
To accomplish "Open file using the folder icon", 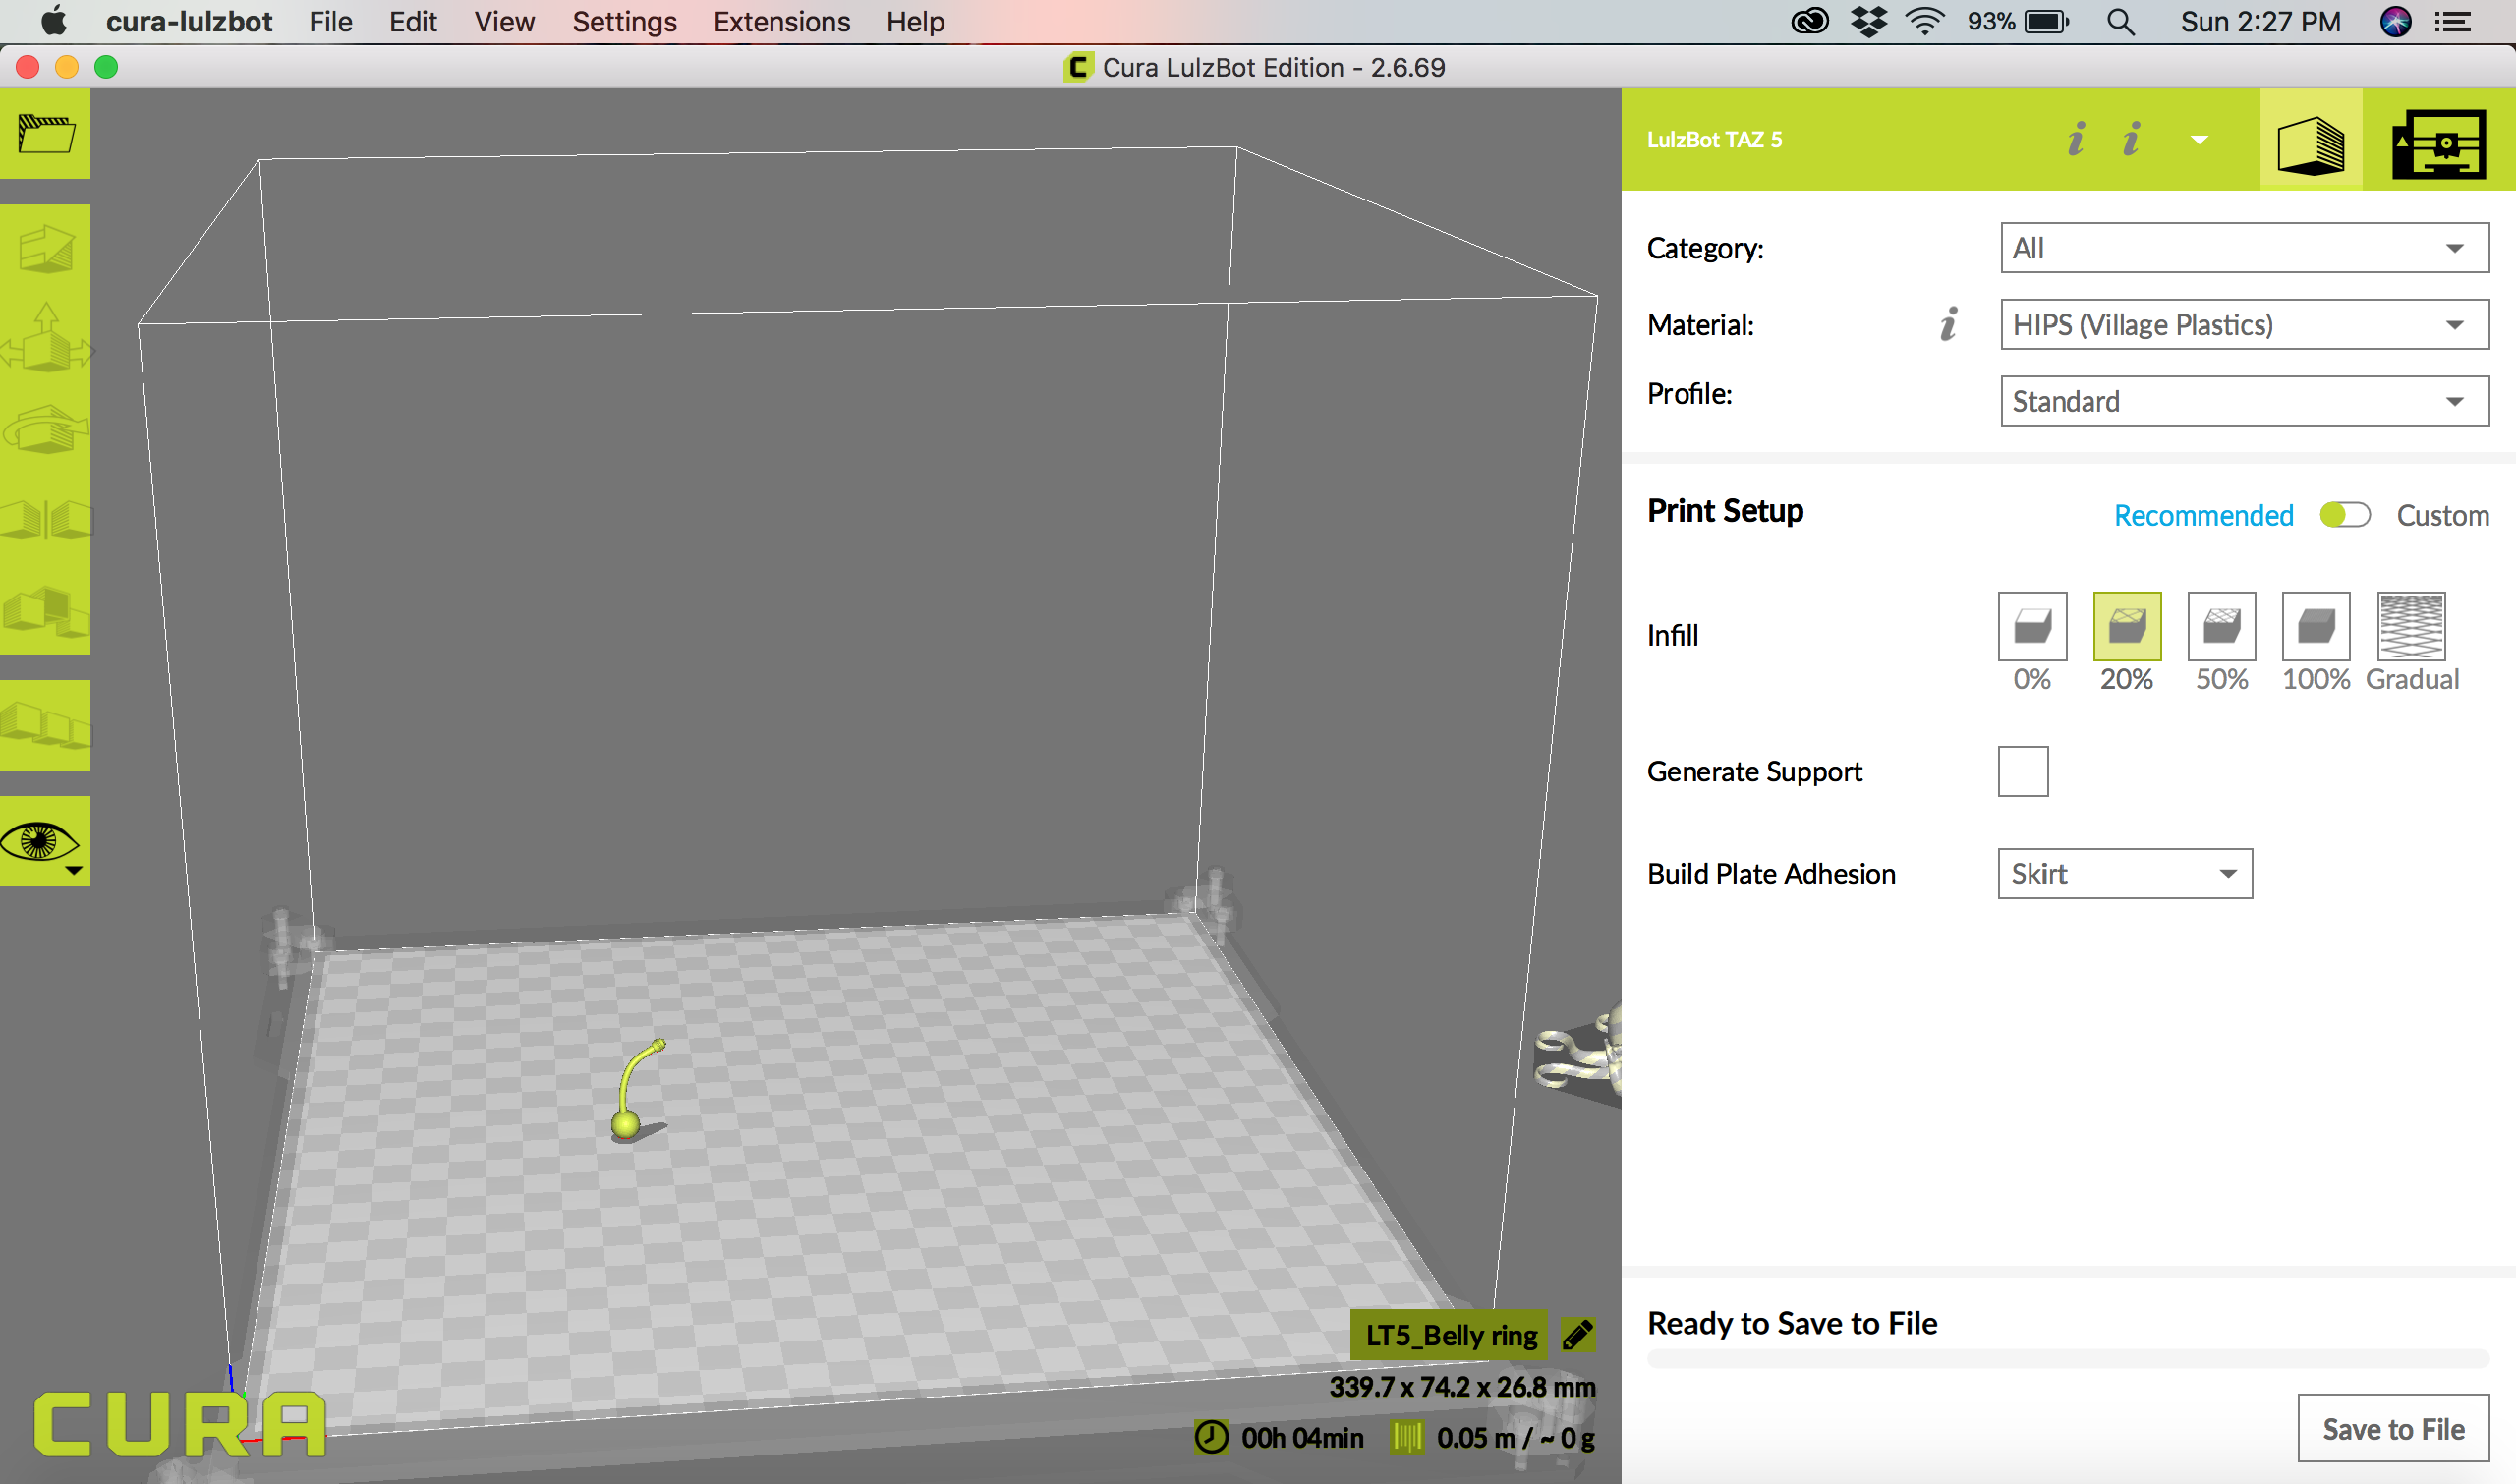I will 45,134.
